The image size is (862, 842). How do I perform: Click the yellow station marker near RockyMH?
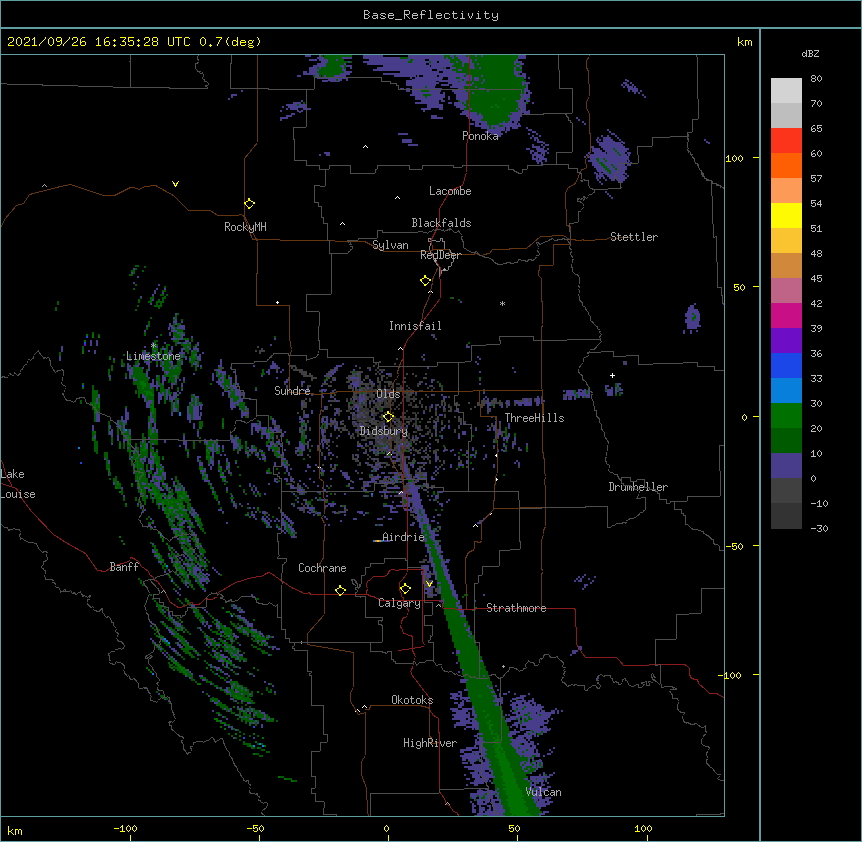pos(250,204)
